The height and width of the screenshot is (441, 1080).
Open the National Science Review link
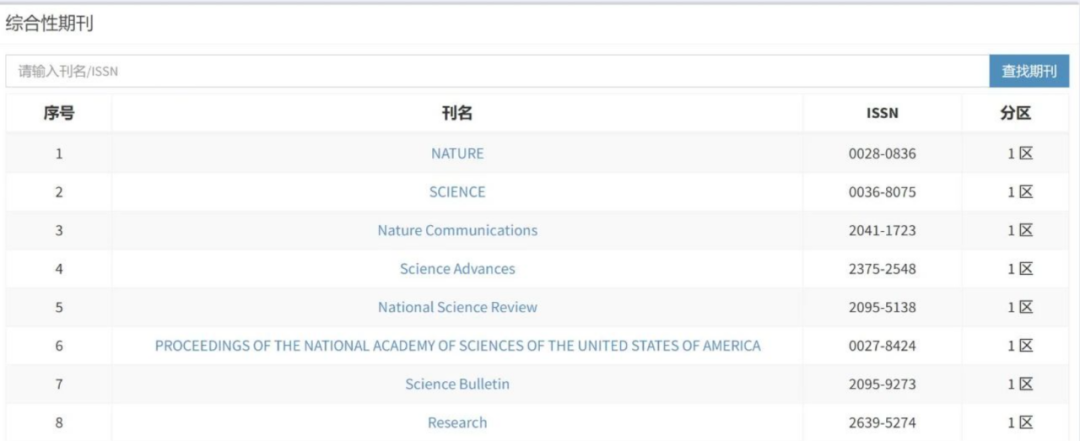click(457, 307)
